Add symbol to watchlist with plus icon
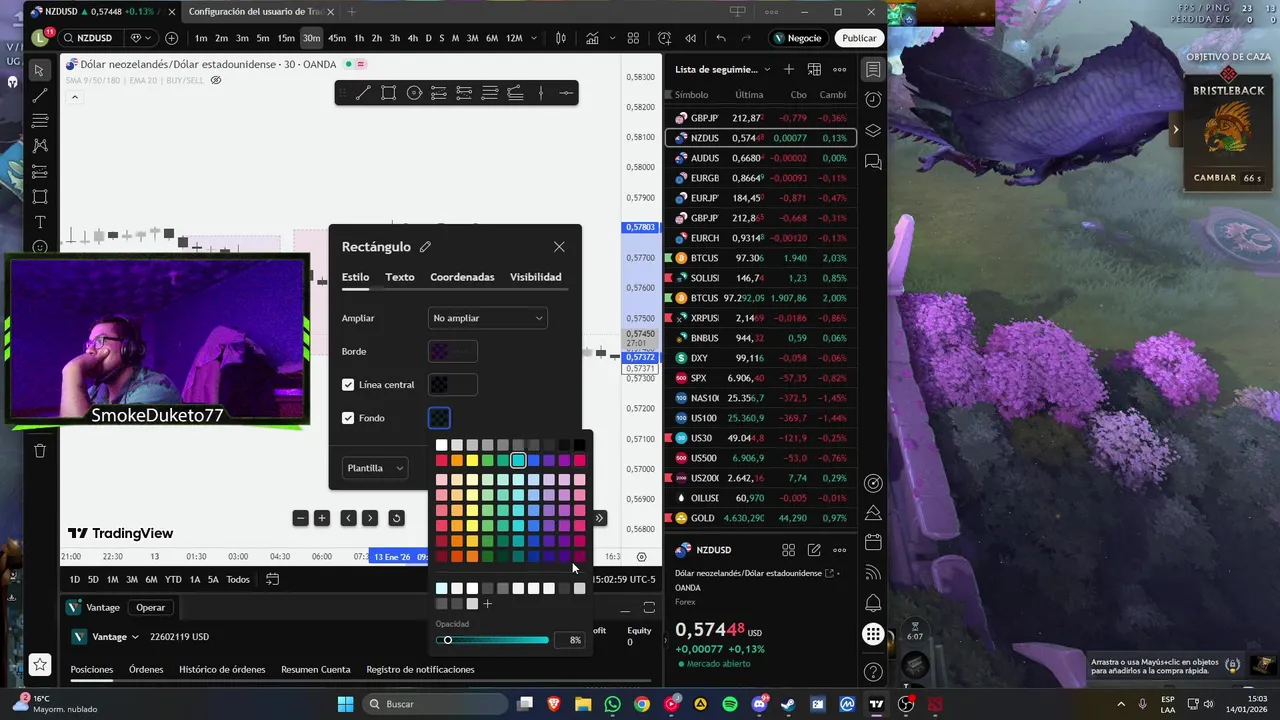 click(x=789, y=69)
